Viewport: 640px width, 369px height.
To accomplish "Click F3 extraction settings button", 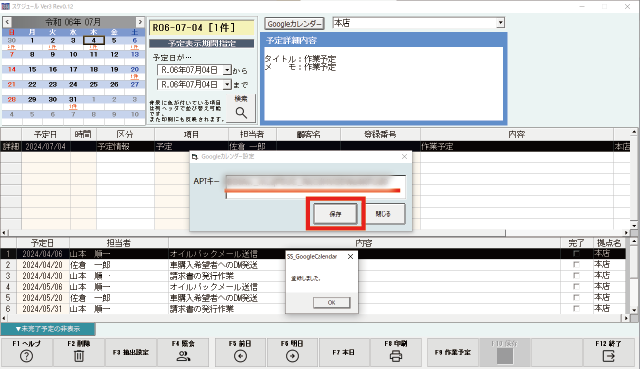I will tap(131, 351).
